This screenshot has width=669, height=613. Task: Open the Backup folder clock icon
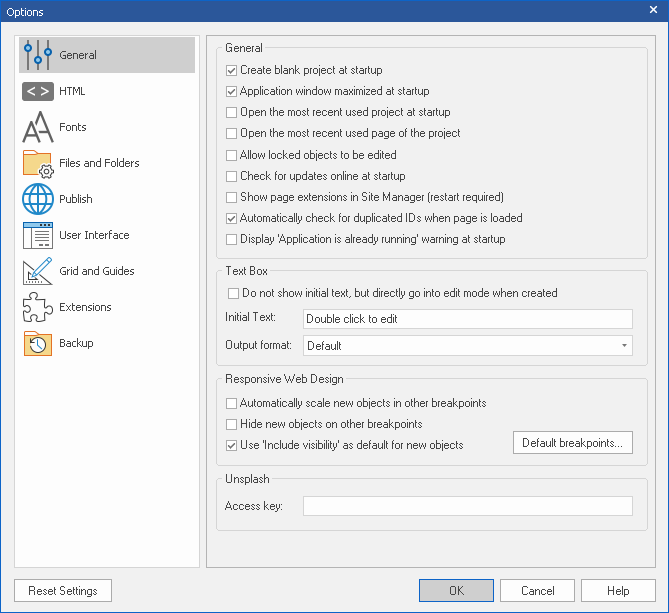(38, 343)
